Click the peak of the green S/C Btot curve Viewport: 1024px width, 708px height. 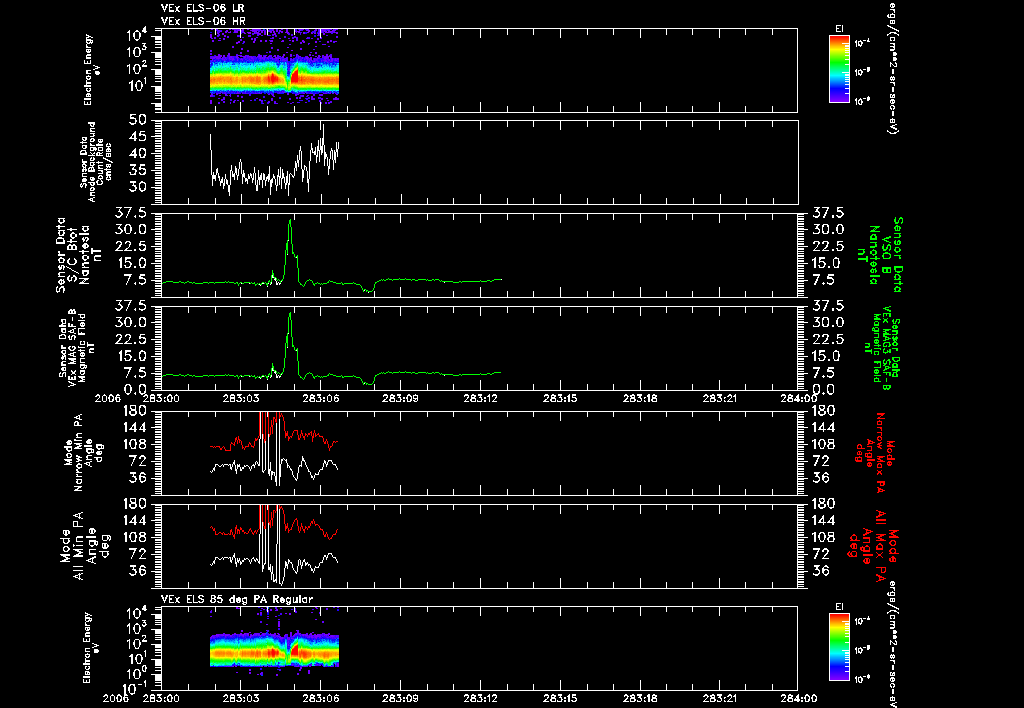[290, 222]
